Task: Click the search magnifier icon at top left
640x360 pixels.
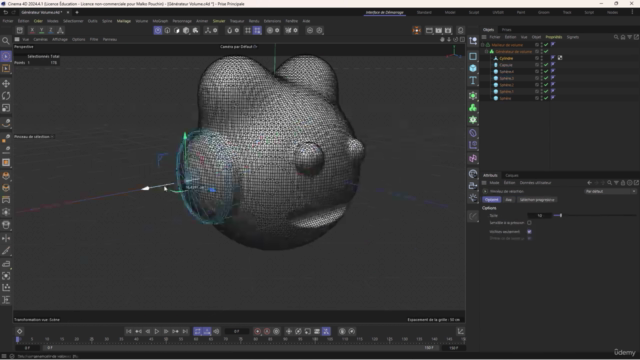Action: (6, 41)
